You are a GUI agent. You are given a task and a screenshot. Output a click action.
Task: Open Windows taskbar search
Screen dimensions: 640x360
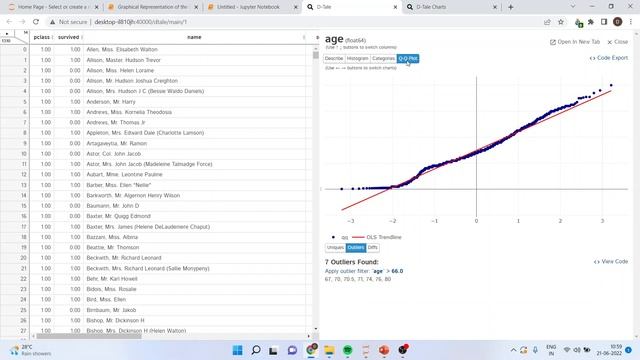coord(256,350)
